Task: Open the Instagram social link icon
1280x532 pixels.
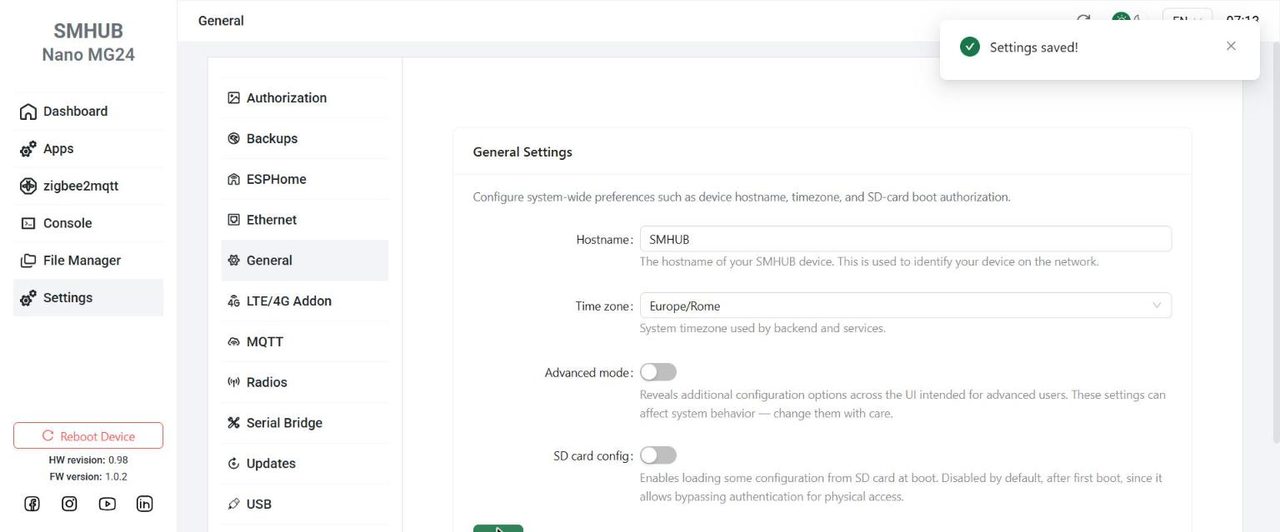Action: pos(69,504)
